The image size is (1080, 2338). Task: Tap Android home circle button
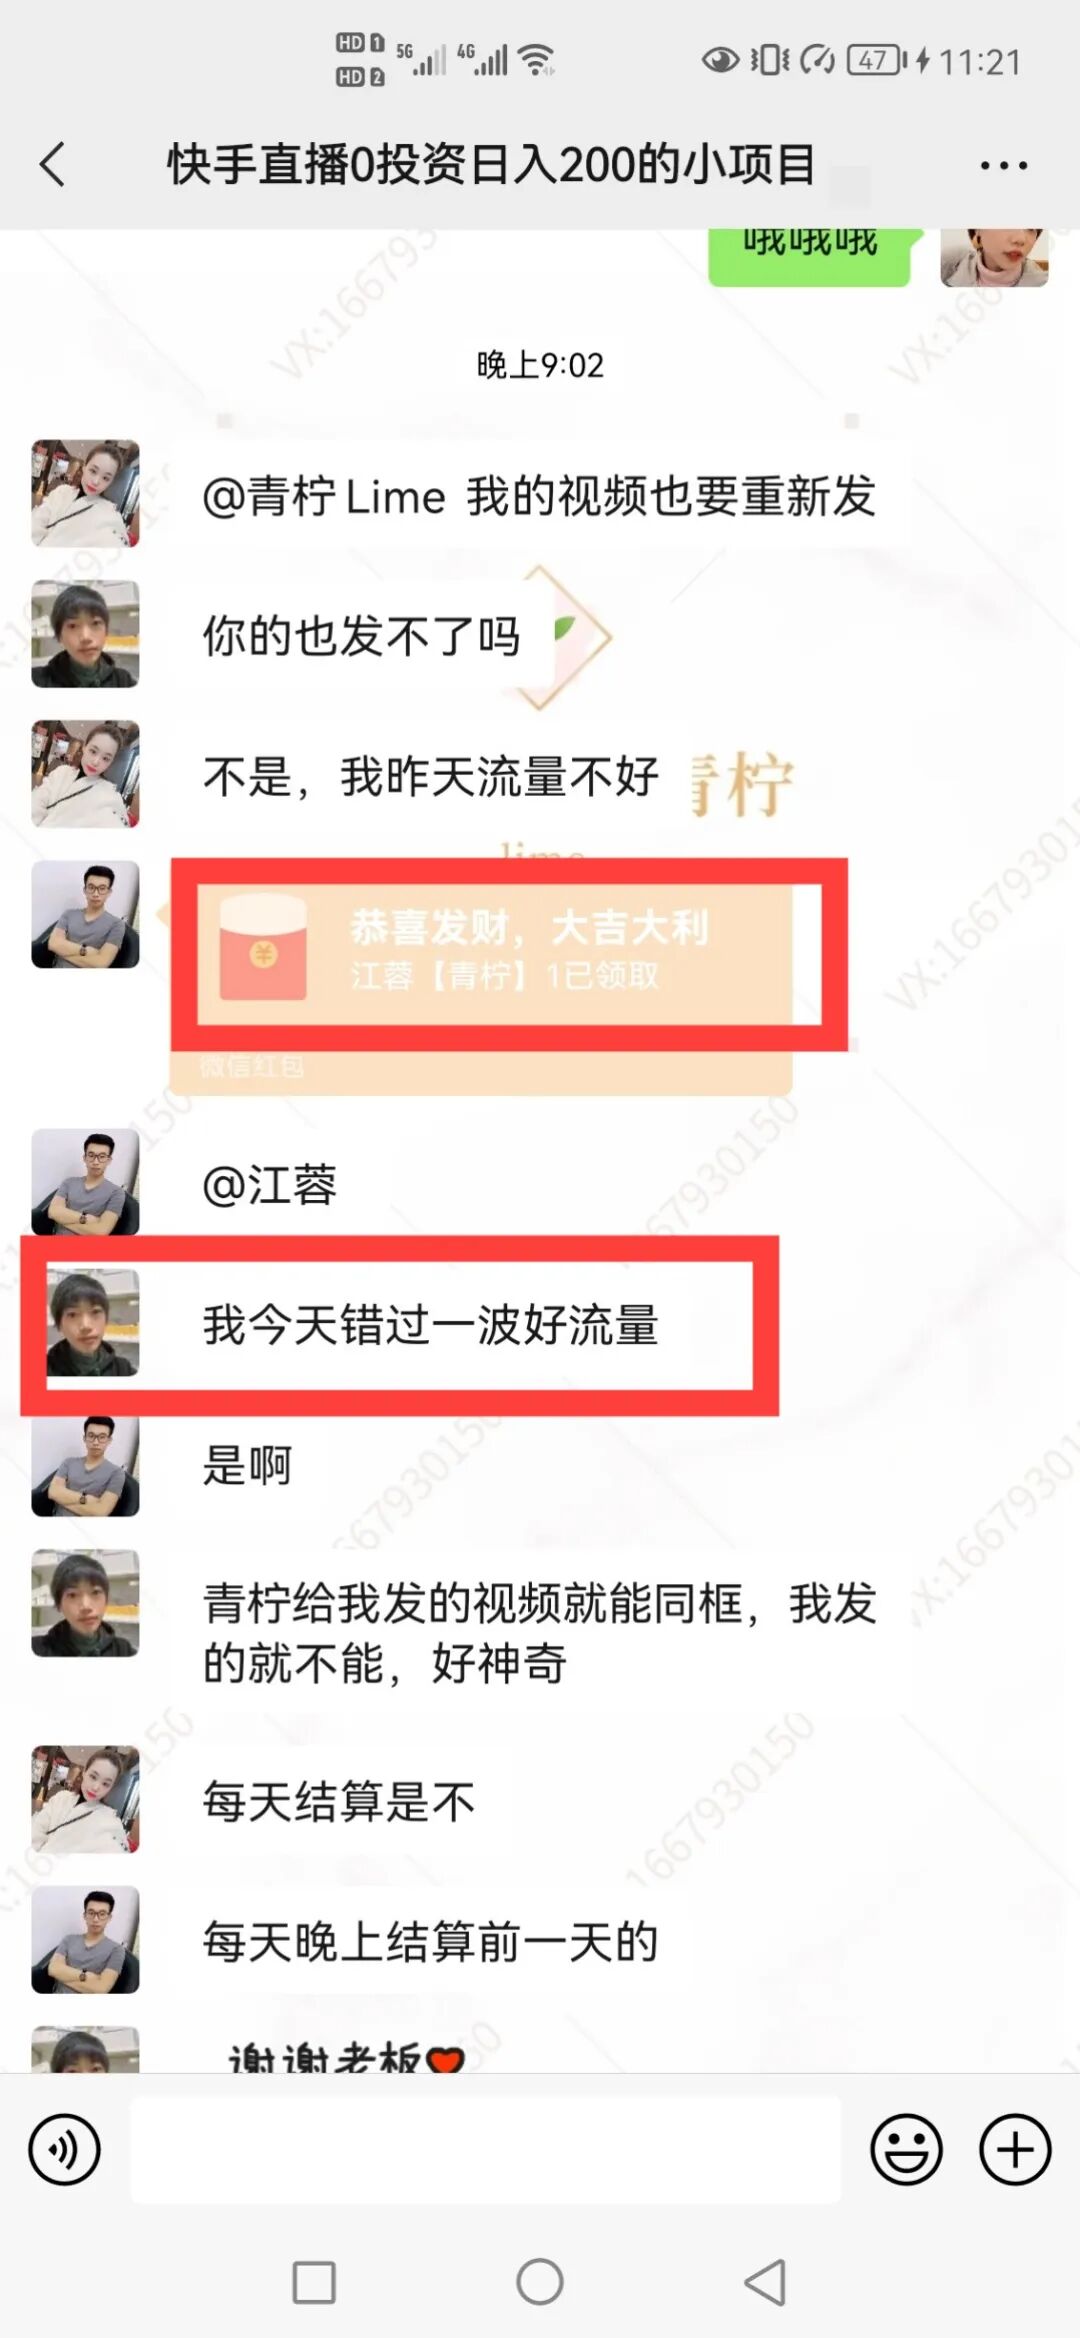coord(540,2282)
